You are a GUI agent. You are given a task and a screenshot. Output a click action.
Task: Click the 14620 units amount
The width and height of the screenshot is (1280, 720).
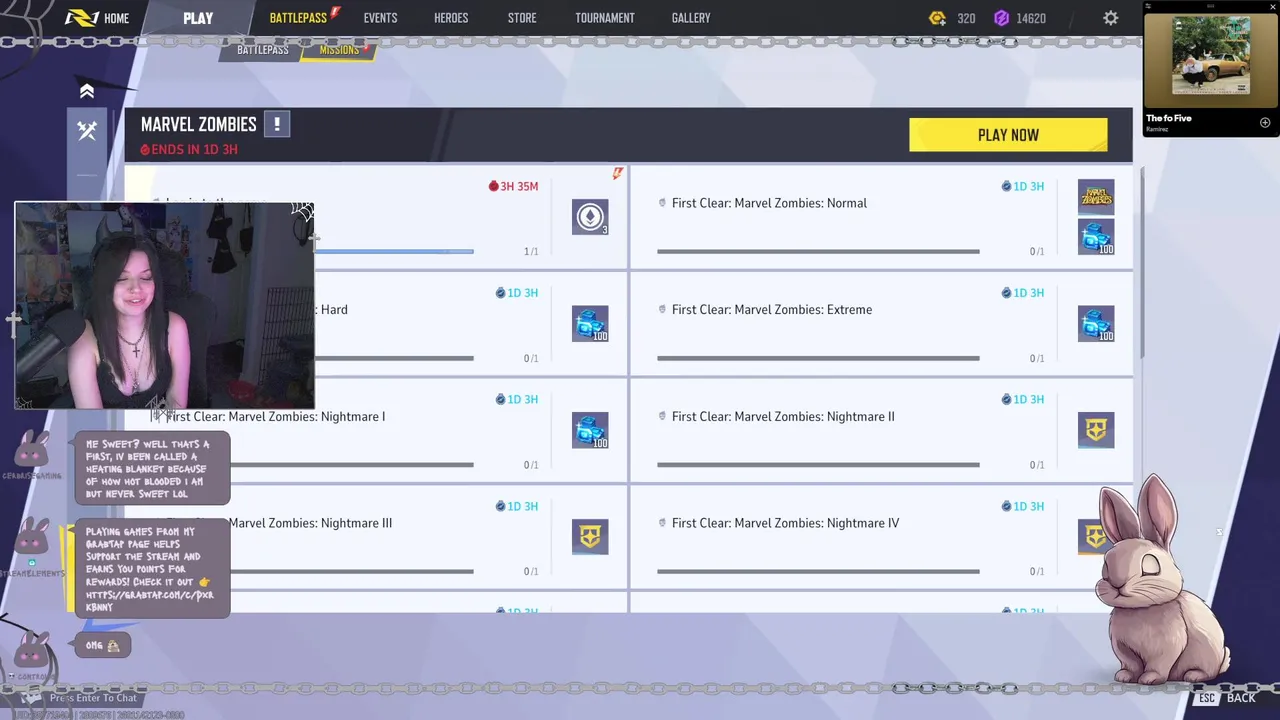tap(1031, 19)
